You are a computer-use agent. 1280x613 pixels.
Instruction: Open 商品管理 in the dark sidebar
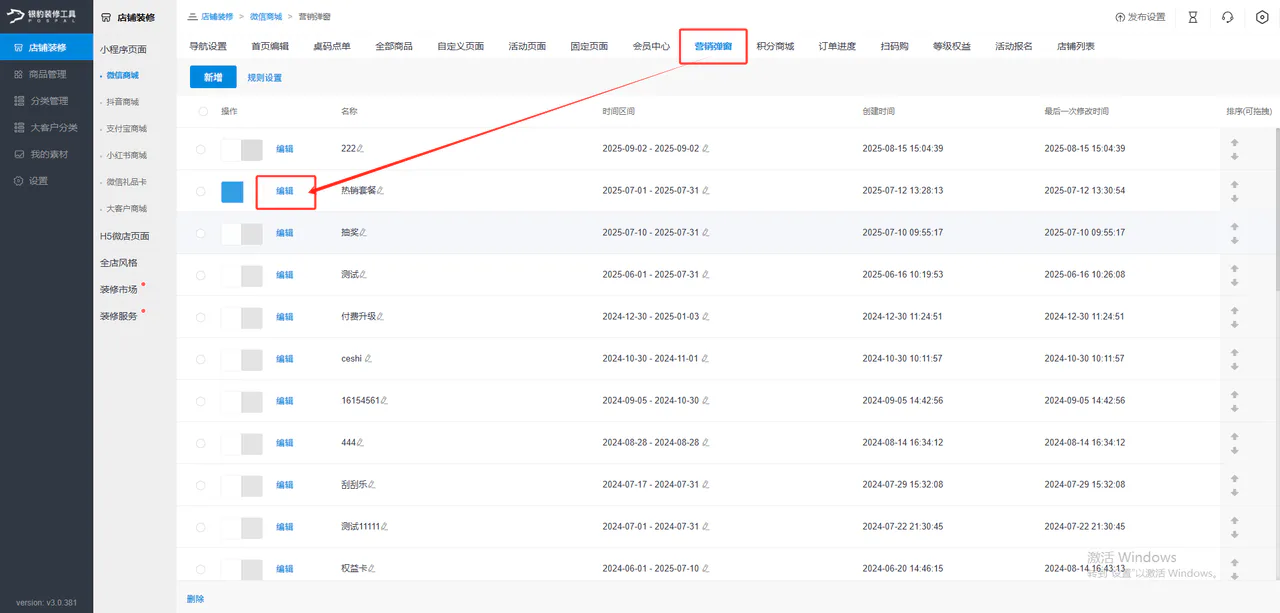pyautogui.click(x=46, y=74)
